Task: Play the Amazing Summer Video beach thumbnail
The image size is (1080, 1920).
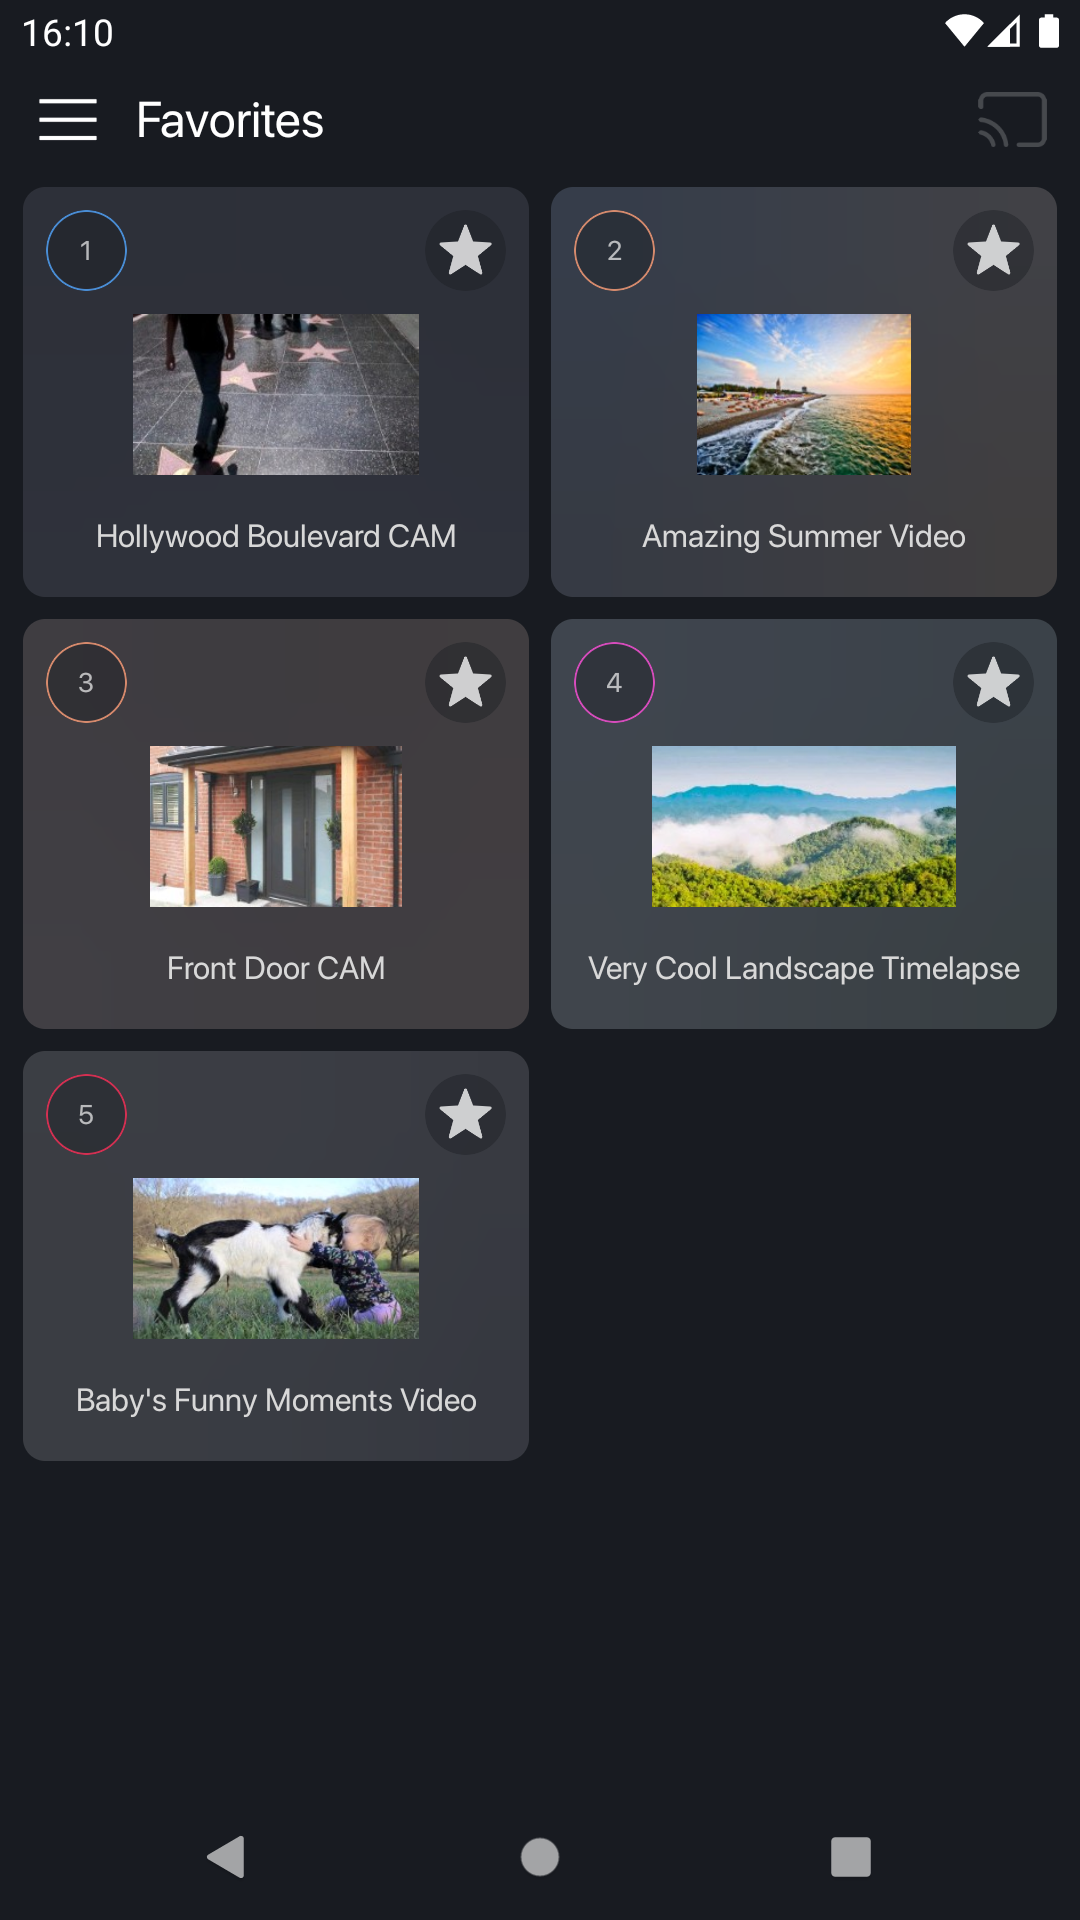Action: point(804,394)
